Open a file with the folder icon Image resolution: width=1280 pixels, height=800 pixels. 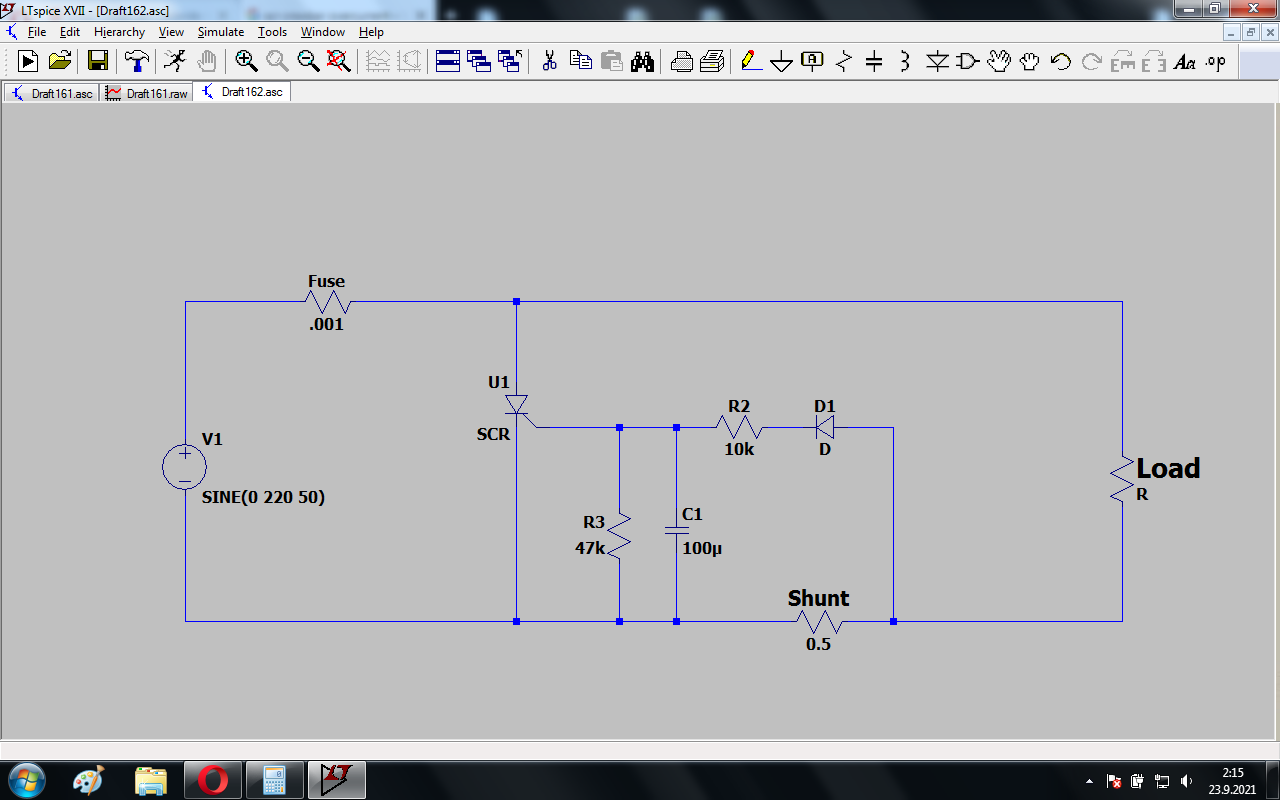60,61
